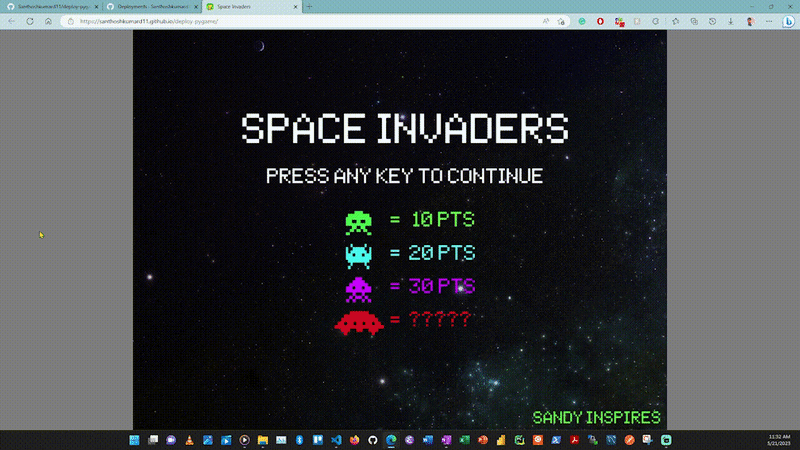Go back to the previous page
The height and width of the screenshot is (450, 800).
(12, 21)
